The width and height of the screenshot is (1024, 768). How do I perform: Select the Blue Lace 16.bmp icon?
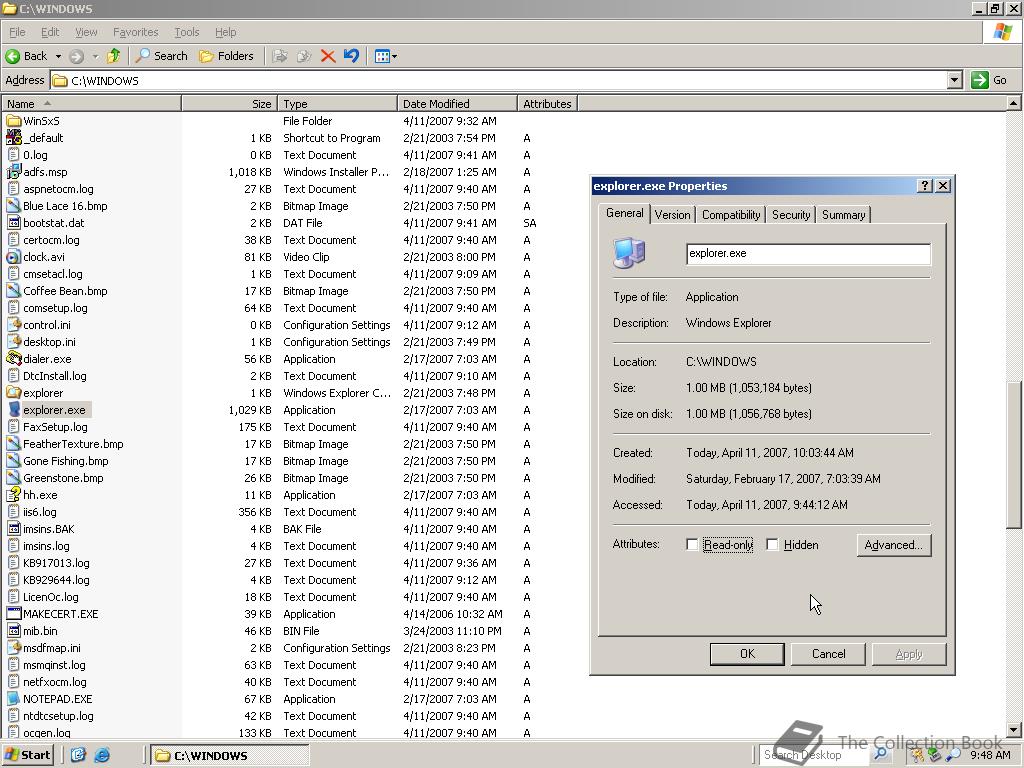pyautogui.click(x=13, y=206)
